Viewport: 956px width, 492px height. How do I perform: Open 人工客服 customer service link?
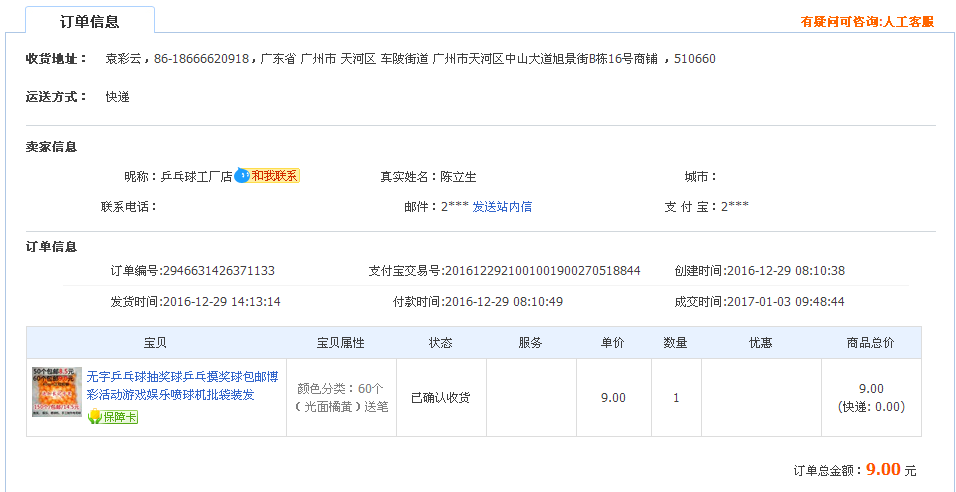(x=867, y=22)
